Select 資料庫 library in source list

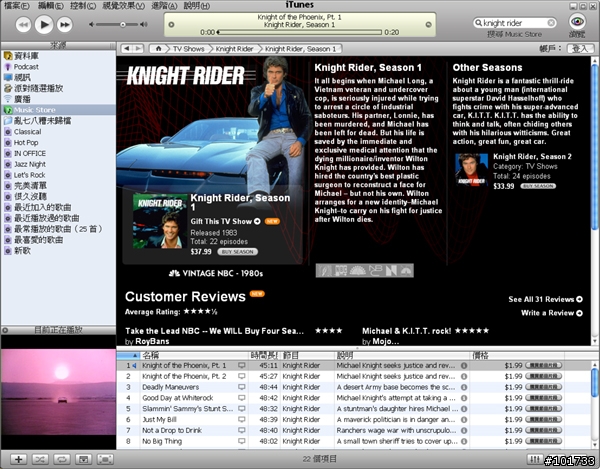(58, 56)
